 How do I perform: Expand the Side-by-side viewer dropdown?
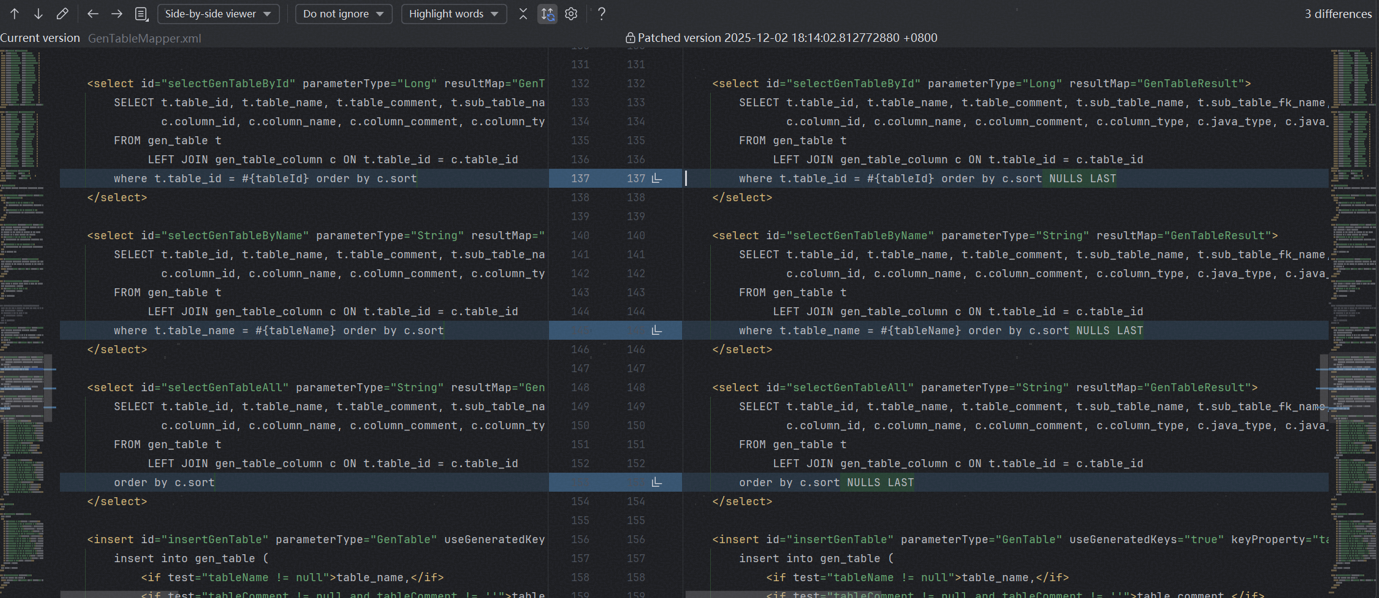[x=218, y=14]
